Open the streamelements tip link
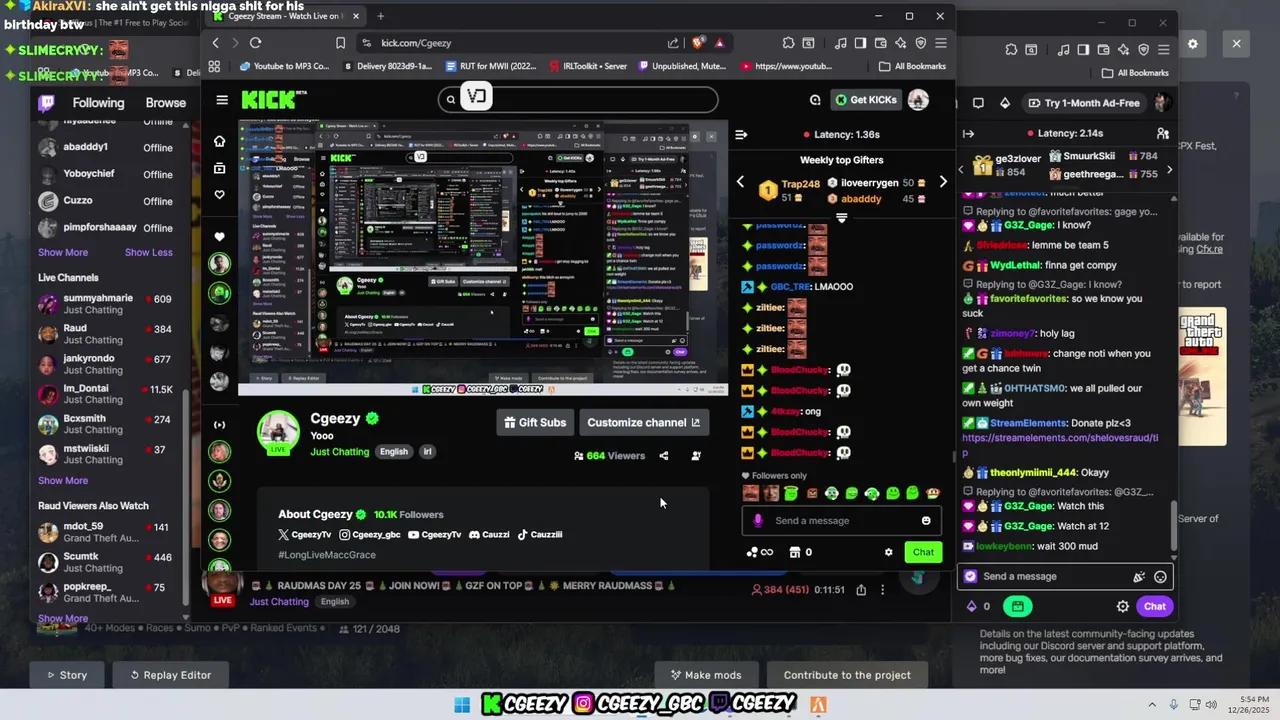This screenshot has width=1280, height=720. [x=1060, y=444]
